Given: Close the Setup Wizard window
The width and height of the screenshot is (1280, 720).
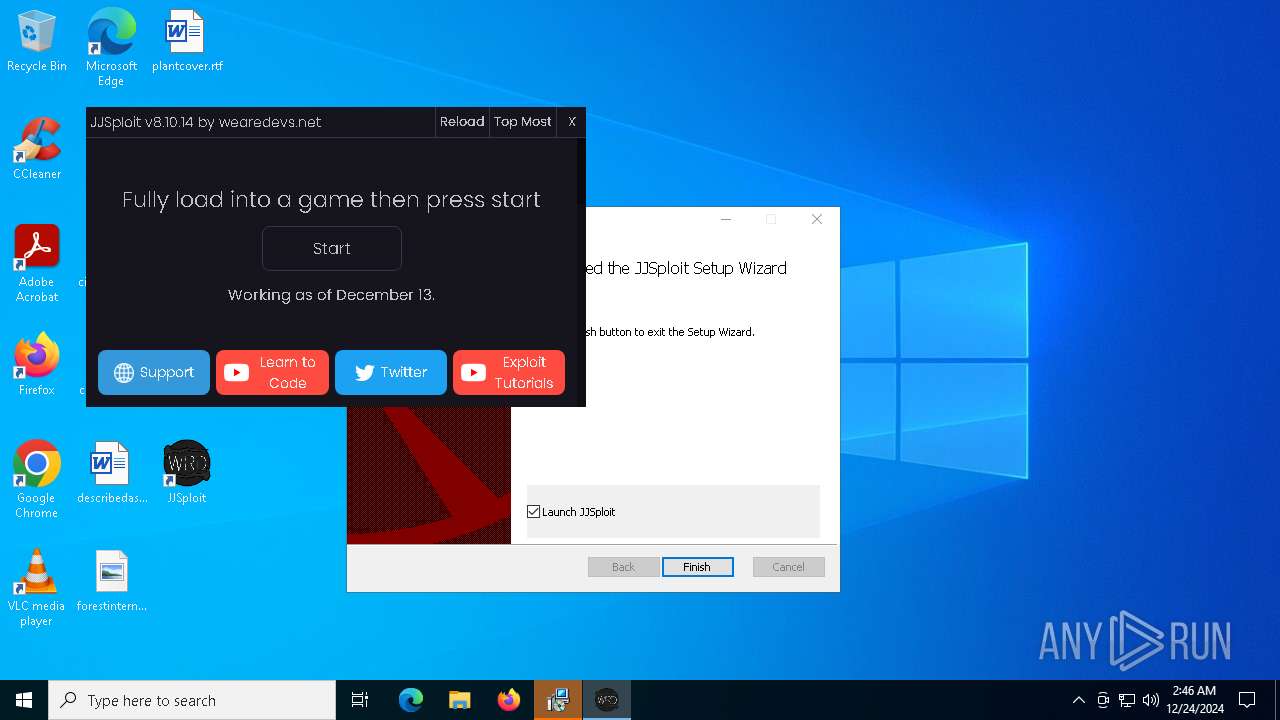Looking at the screenshot, I should pyautogui.click(x=817, y=219).
